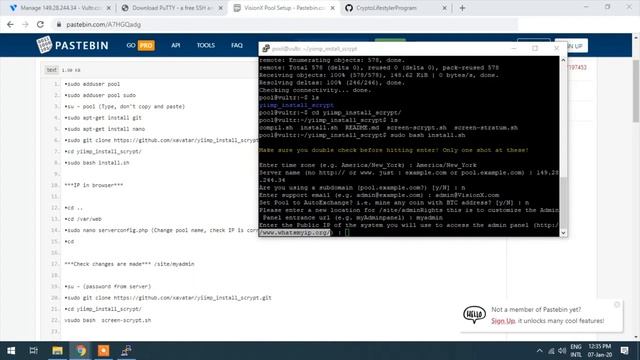
Task: Switch to the Download PuTTY tab
Action: click(171, 8)
